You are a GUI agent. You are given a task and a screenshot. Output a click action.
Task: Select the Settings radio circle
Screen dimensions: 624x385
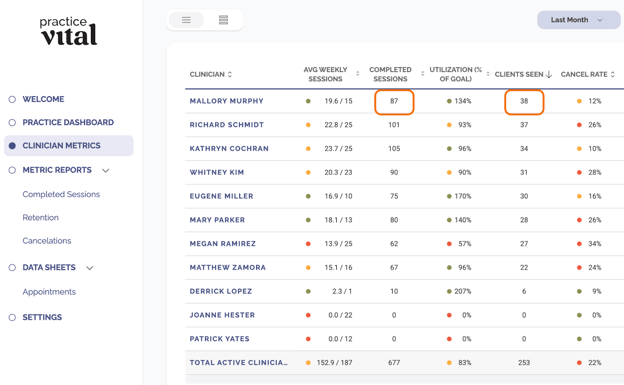[x=12, y=317]
